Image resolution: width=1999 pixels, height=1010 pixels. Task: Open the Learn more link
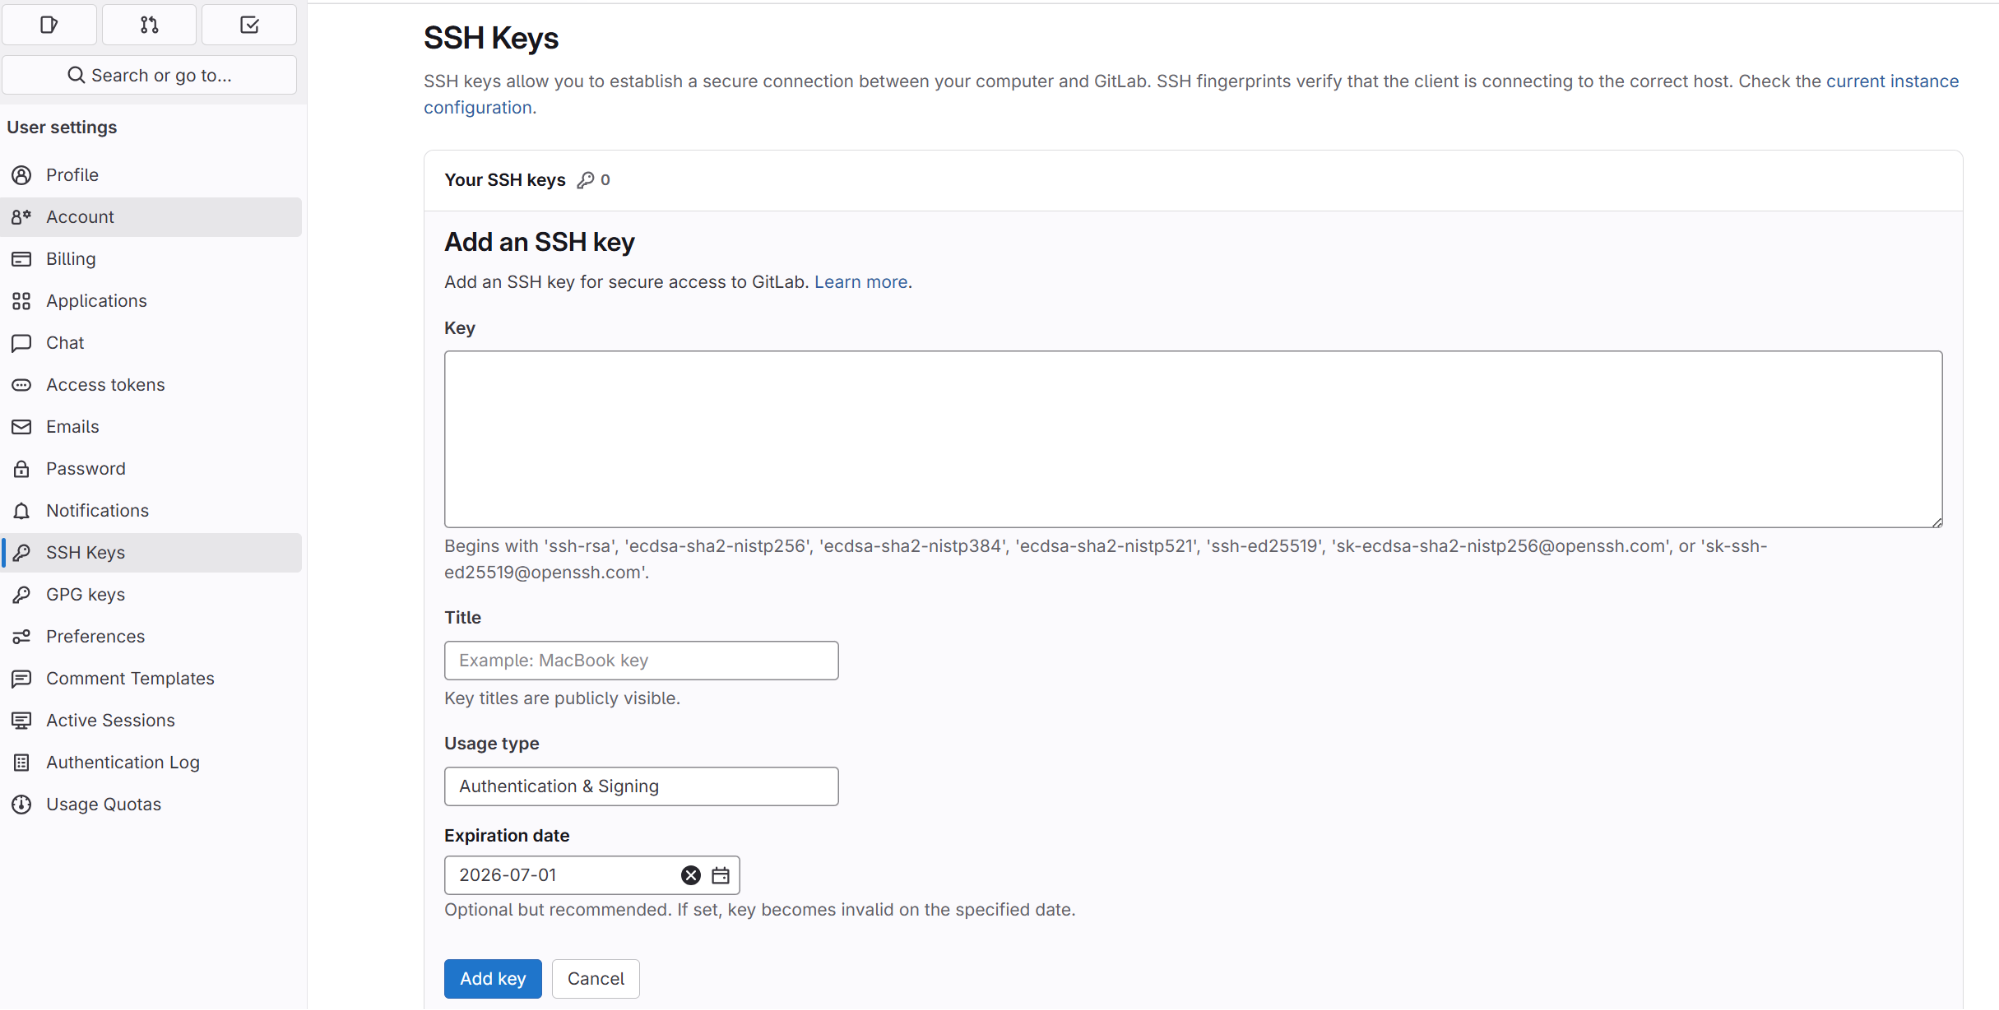[x=861, y=282]
